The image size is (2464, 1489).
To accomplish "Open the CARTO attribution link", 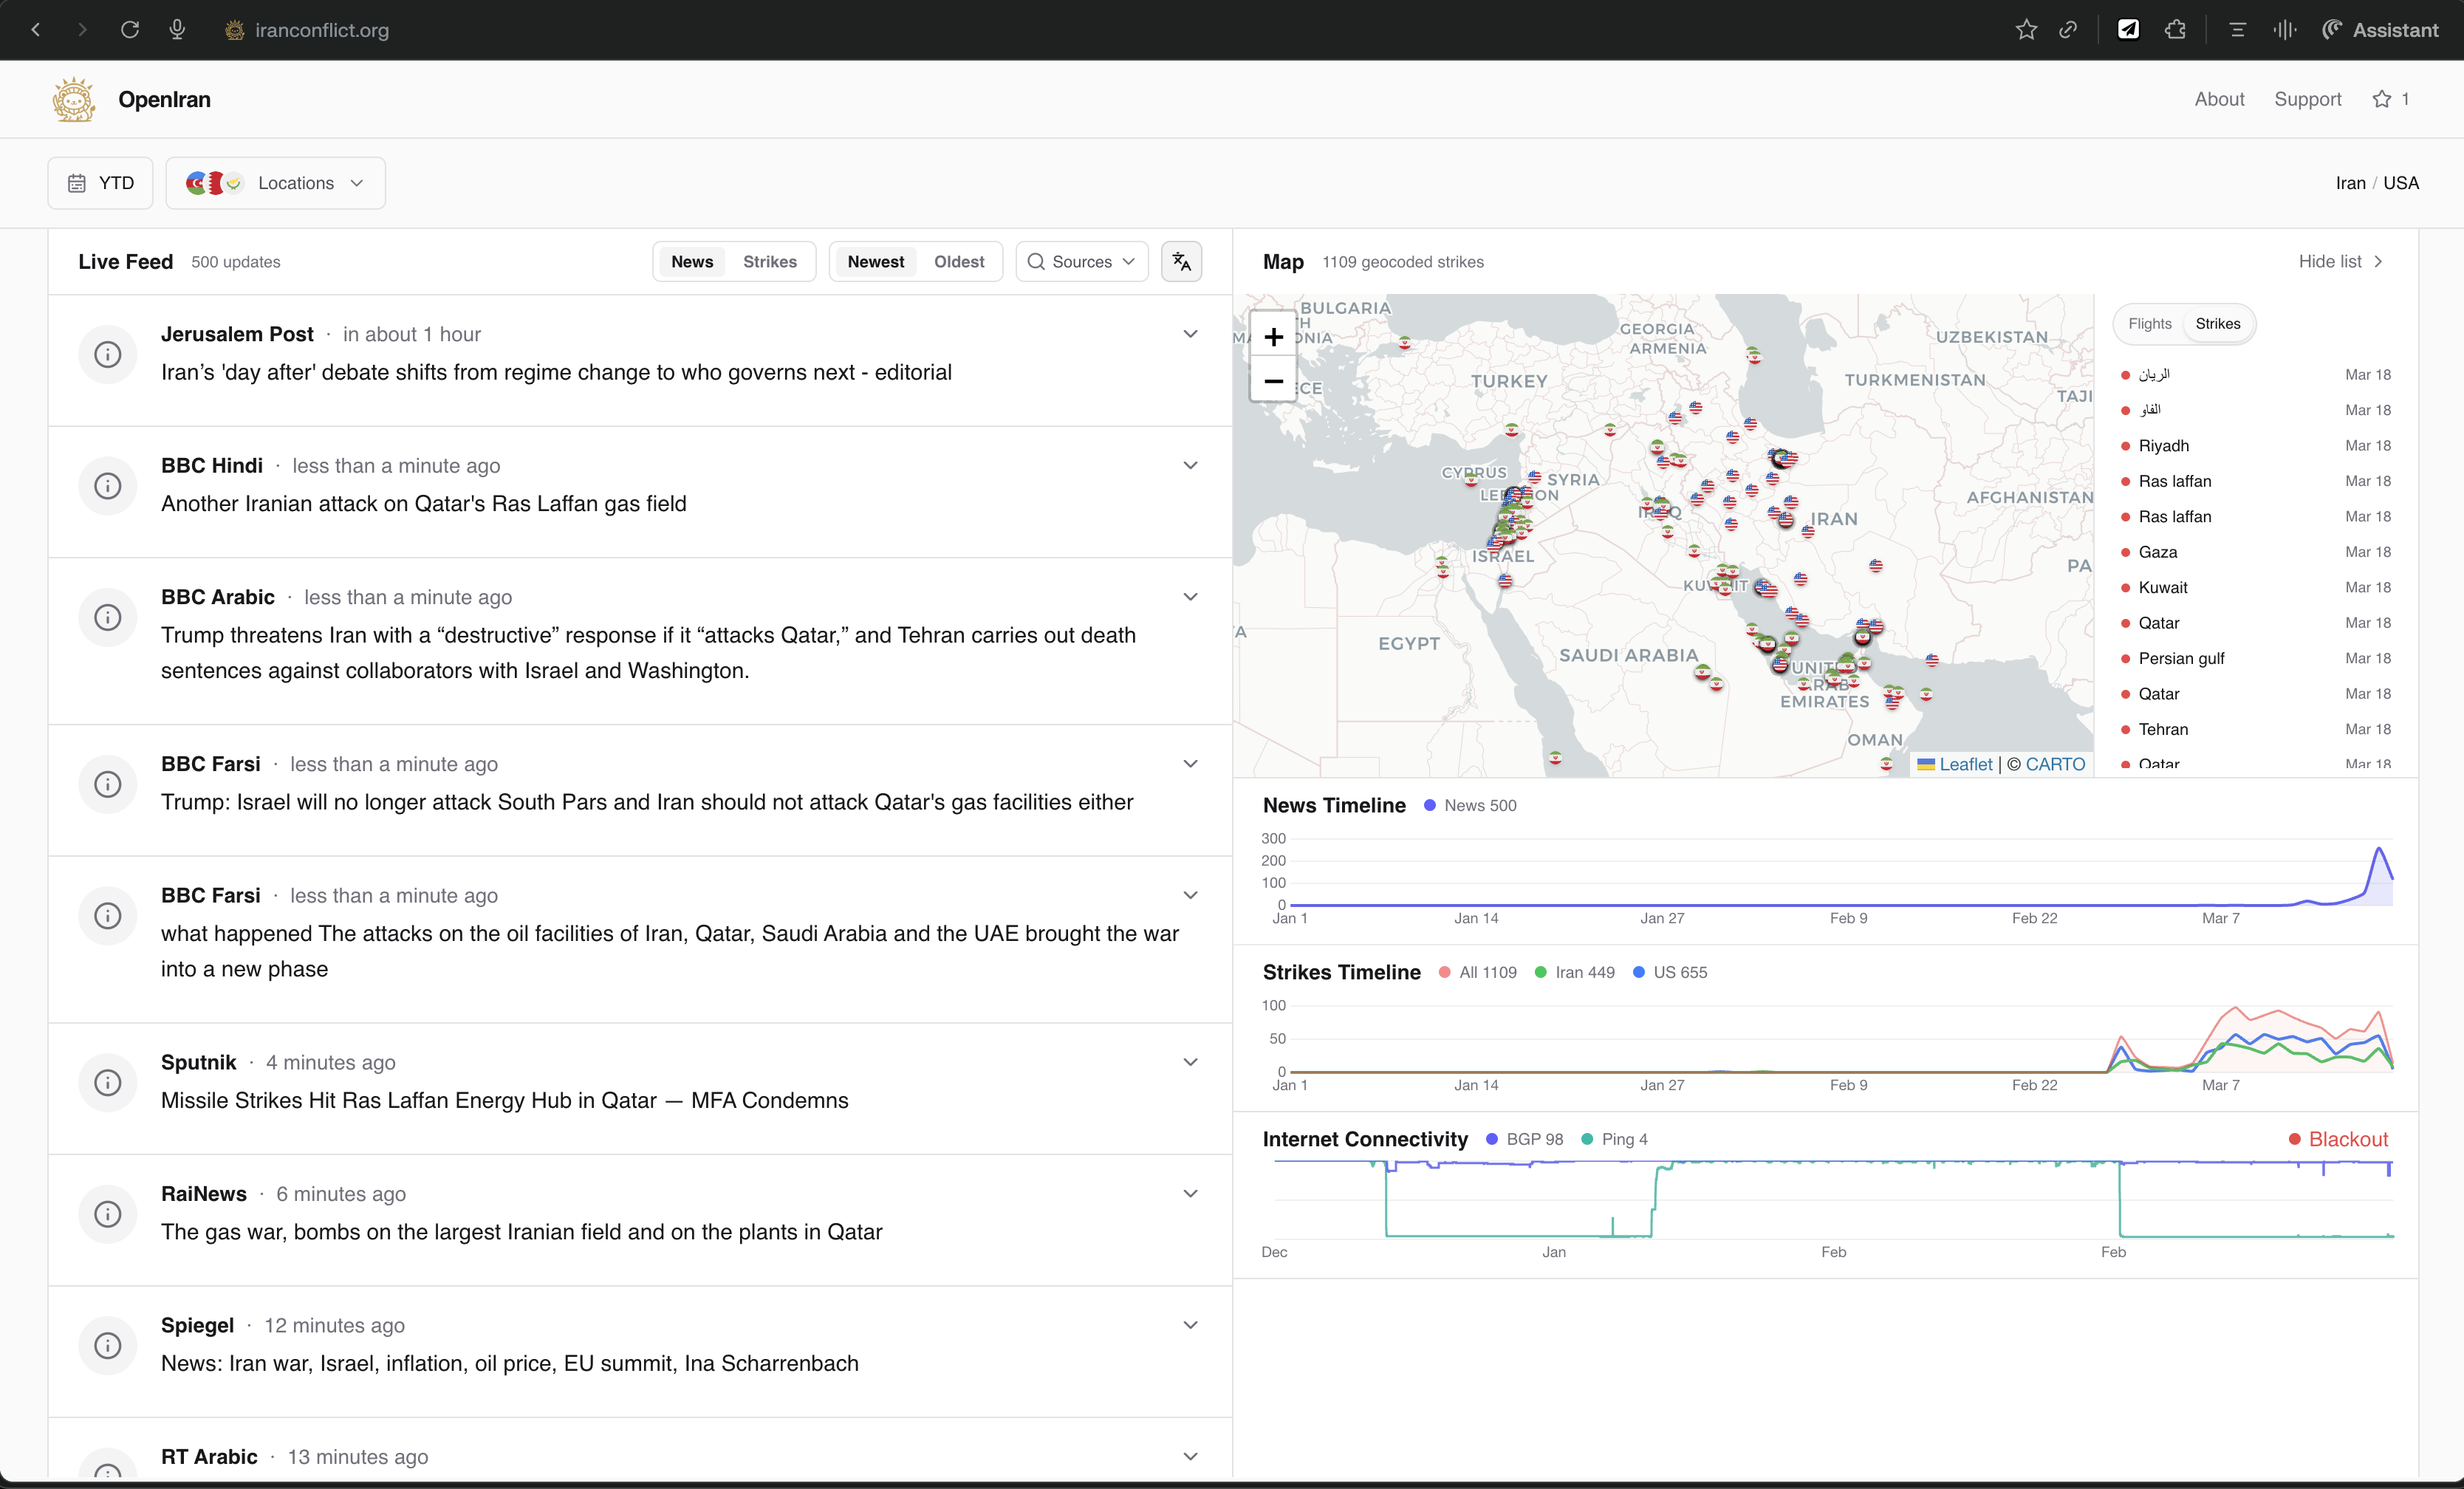I will tap(2052, 764).
